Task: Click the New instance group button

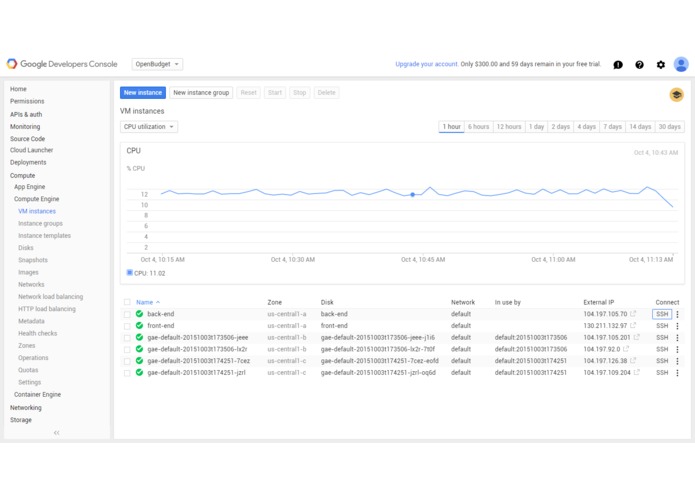Action: click(201, 93)
